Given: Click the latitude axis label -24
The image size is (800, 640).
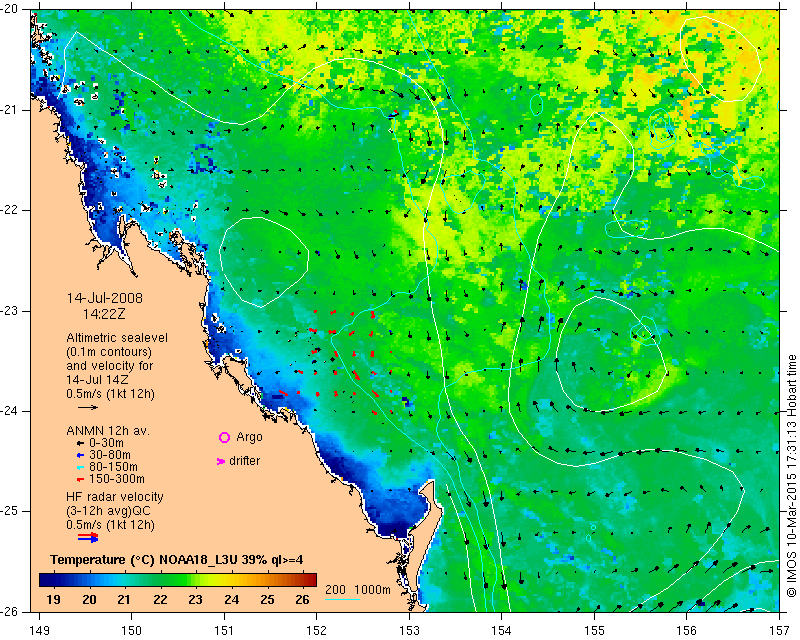Looking at the screenshot, I should pos(10,411).
